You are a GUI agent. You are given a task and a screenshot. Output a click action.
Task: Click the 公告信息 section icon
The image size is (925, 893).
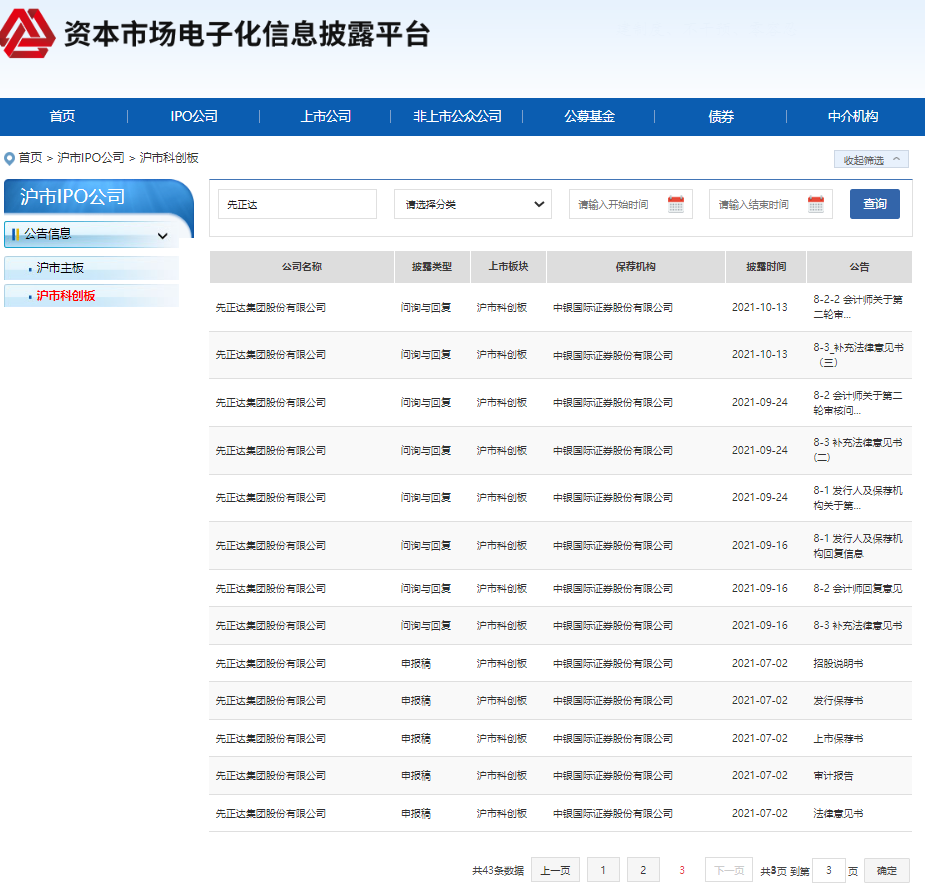(x=17, y=235)
